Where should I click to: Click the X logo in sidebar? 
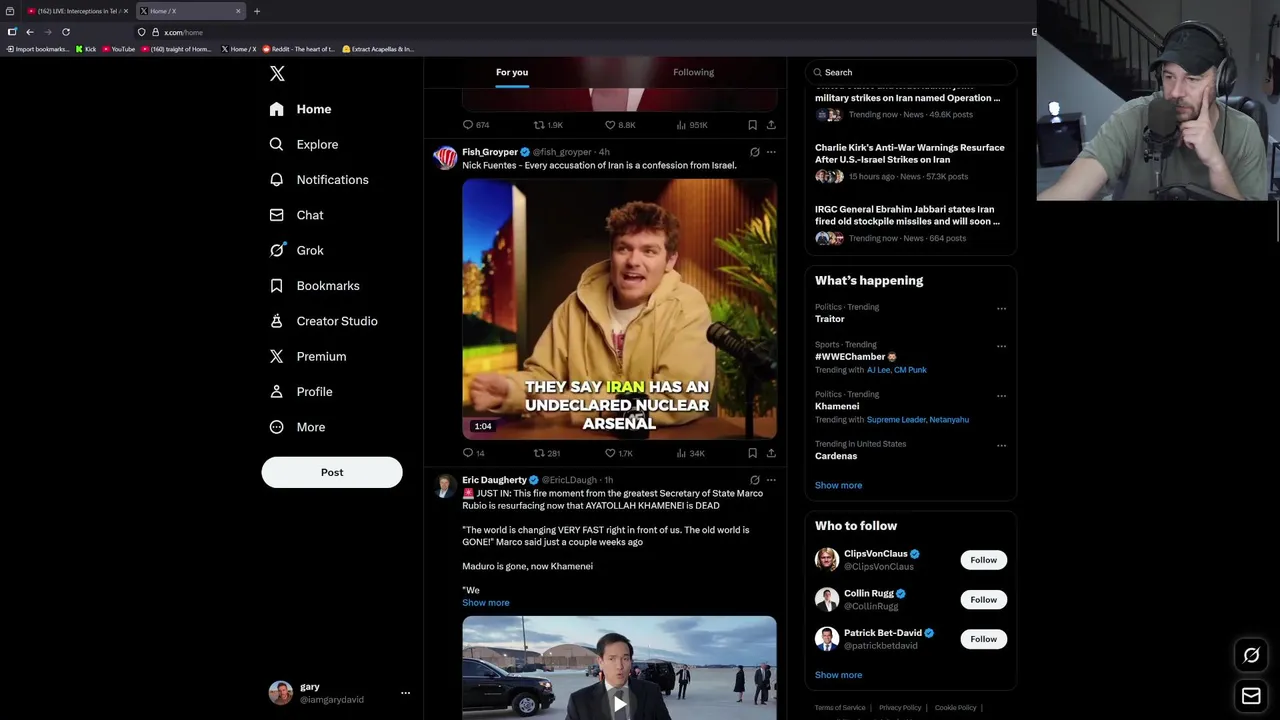point(277,73)
